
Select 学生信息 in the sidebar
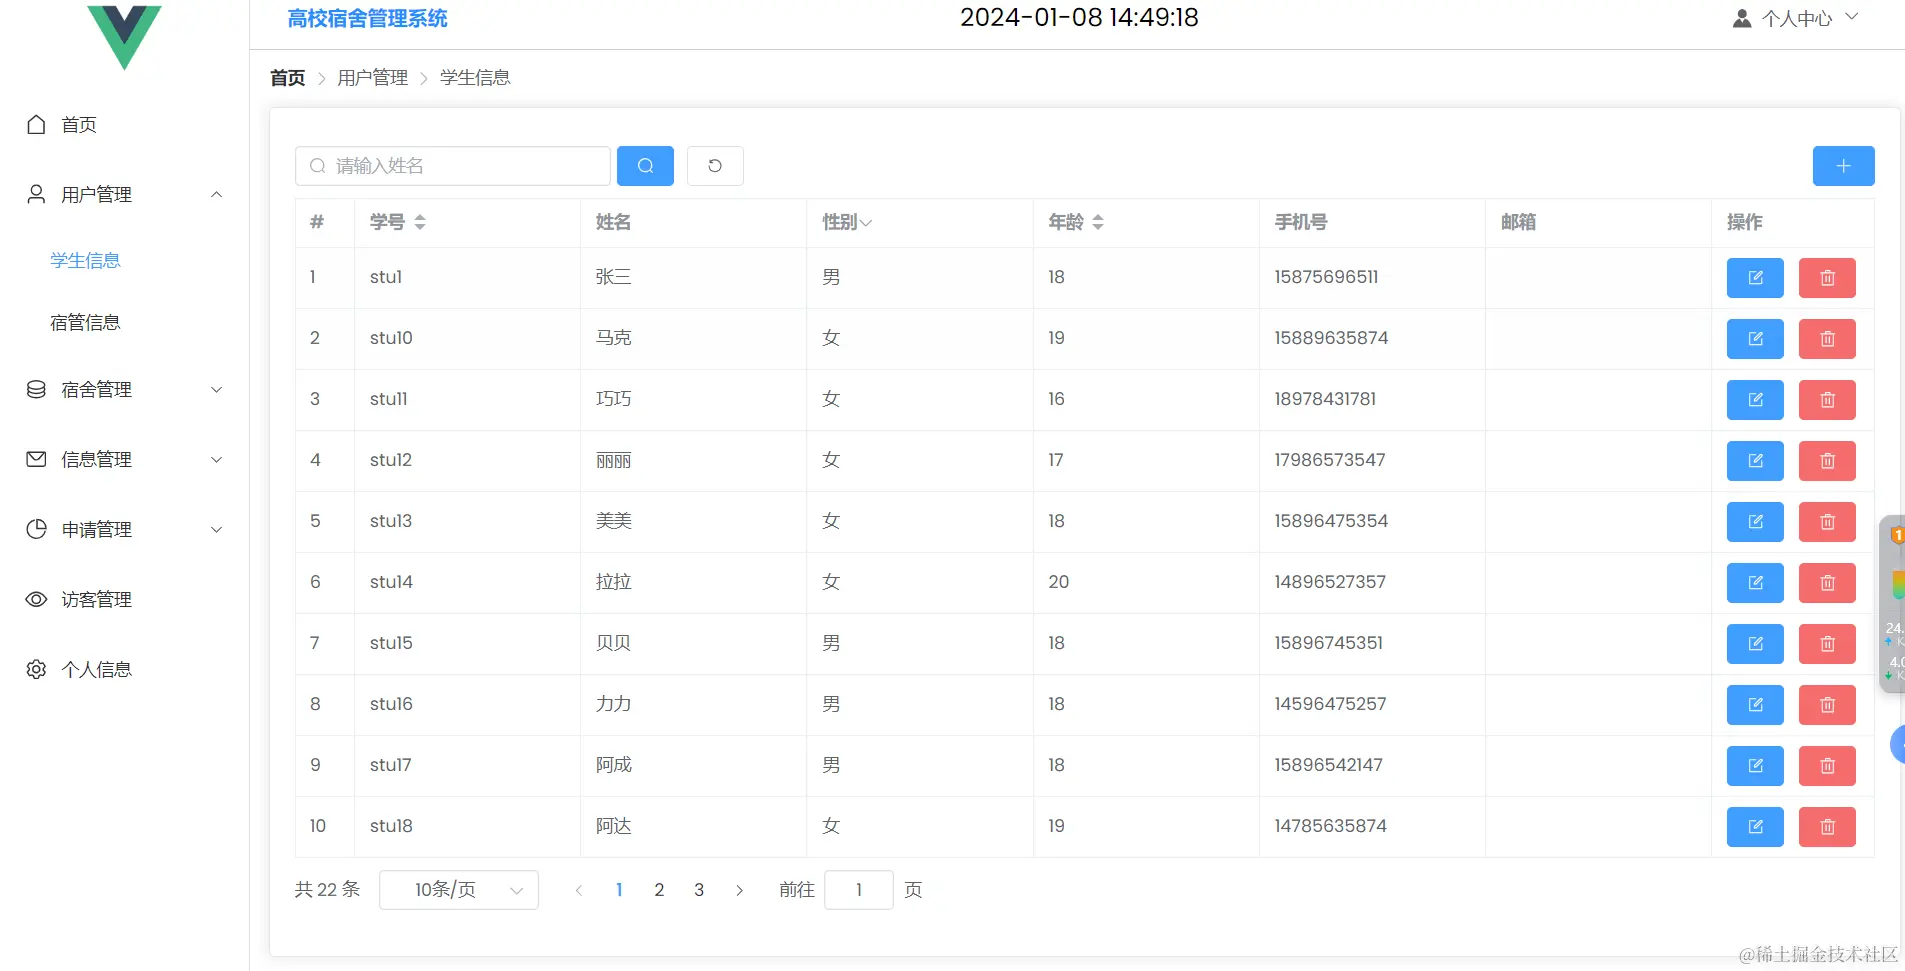pyautogui.click(x=85, y=260)
